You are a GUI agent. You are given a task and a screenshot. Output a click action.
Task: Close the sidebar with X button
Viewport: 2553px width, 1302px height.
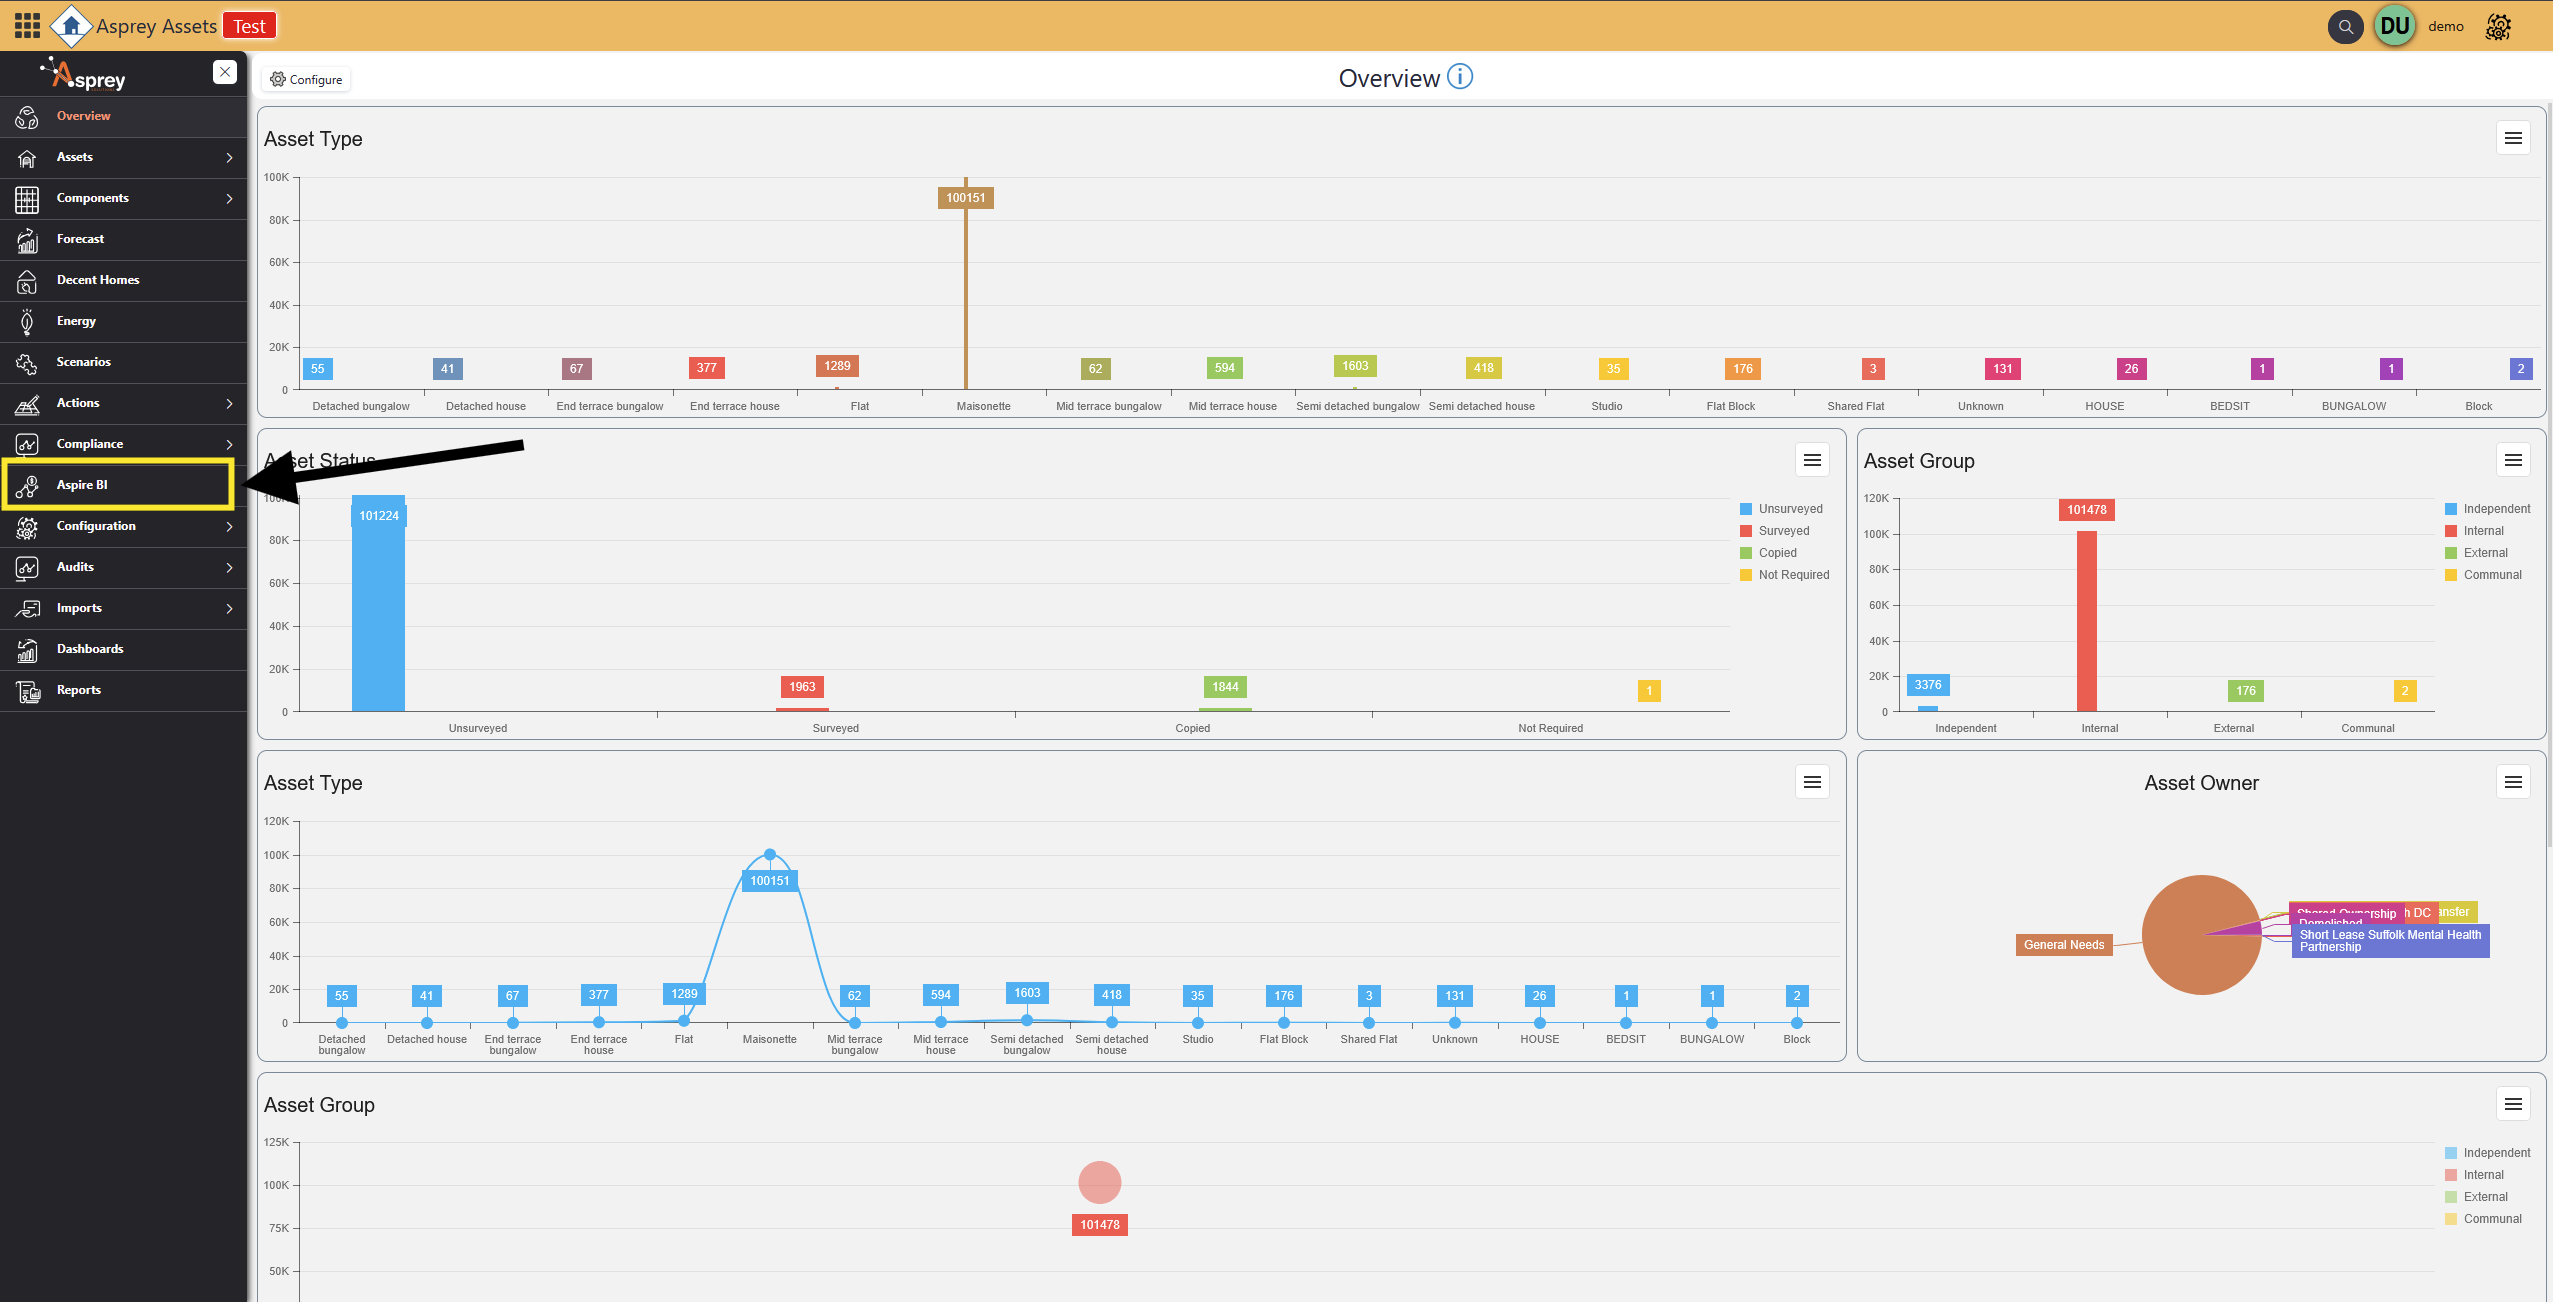pyautogui.click(x=225, y=72)
